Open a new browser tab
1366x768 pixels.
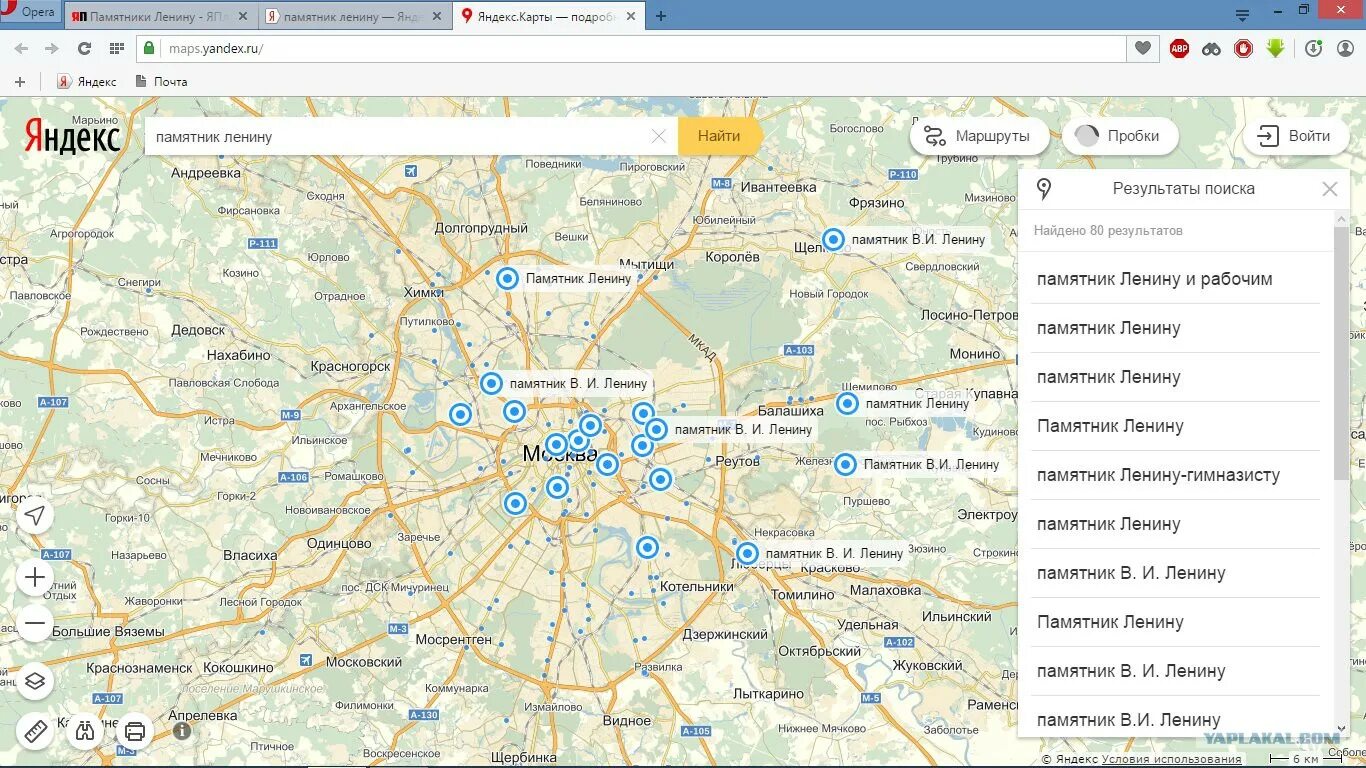coord(661,16)
